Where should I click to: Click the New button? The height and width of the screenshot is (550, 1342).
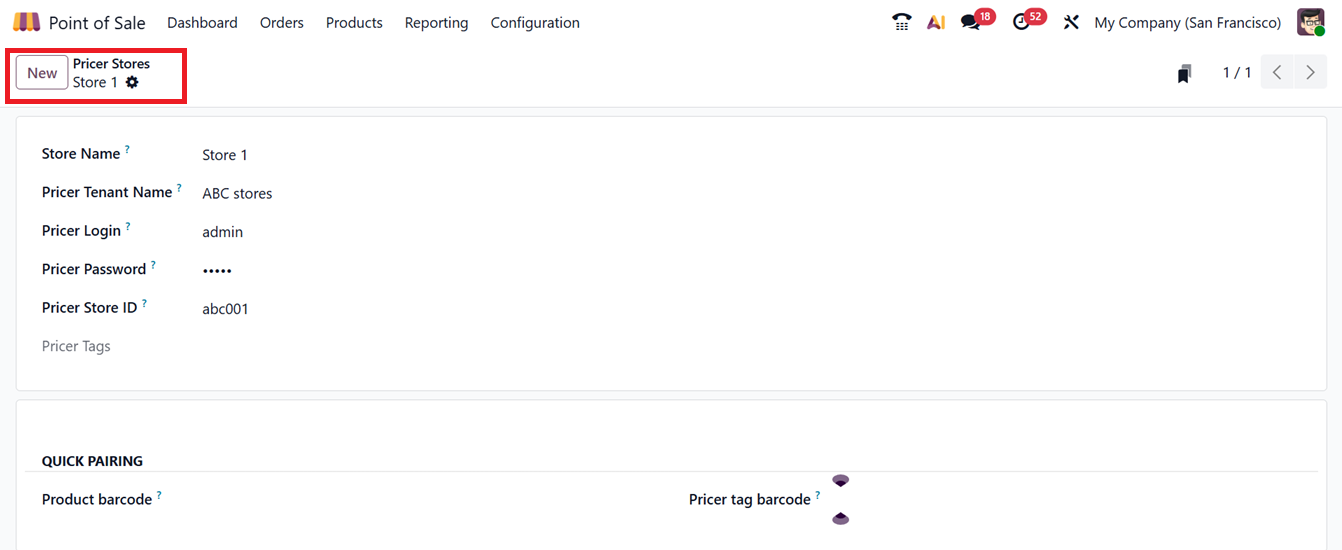(42, 73)
